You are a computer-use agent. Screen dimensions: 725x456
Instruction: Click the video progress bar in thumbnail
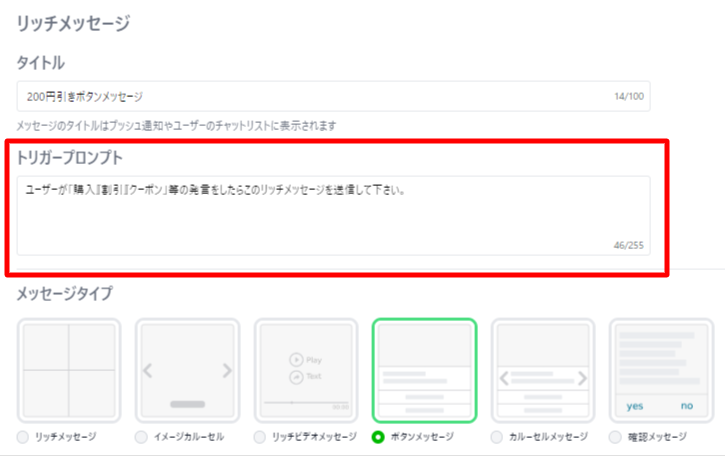[x=300, y=402]
